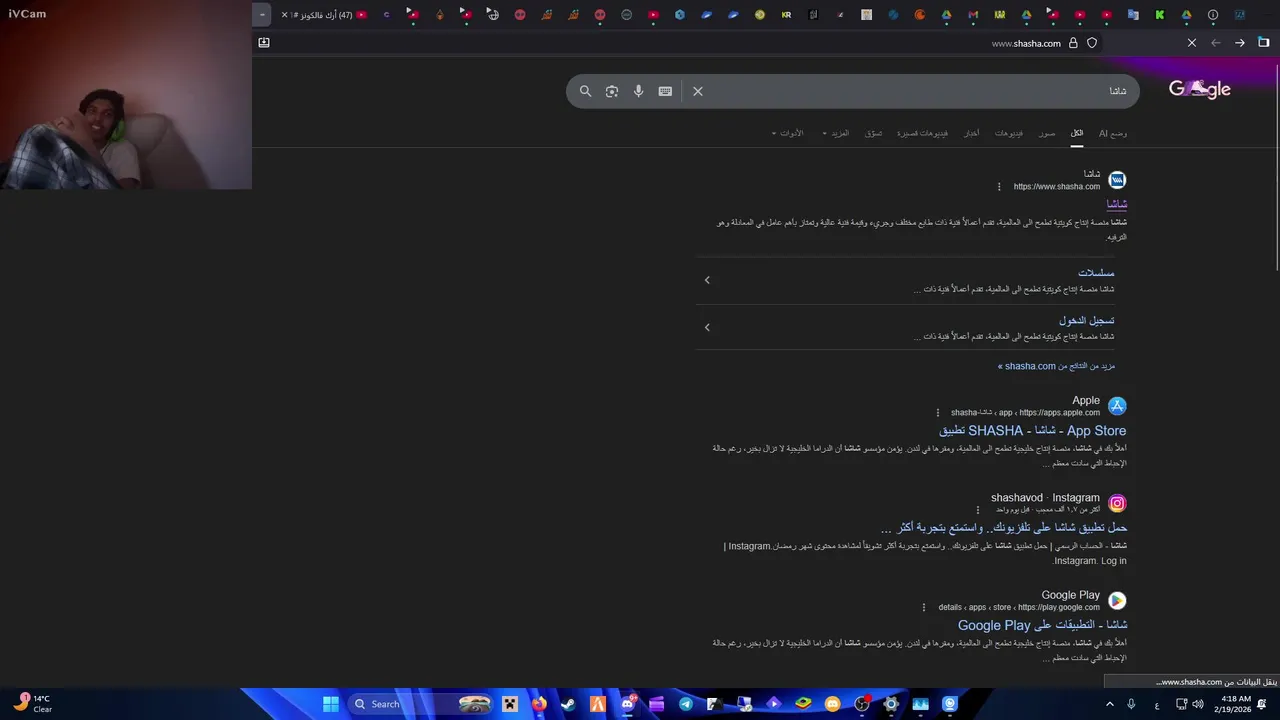The height and width of the screenshot is (720, 1280).
Task: Open the Shopping tab (تسوّق)
Action: (873, 133)
